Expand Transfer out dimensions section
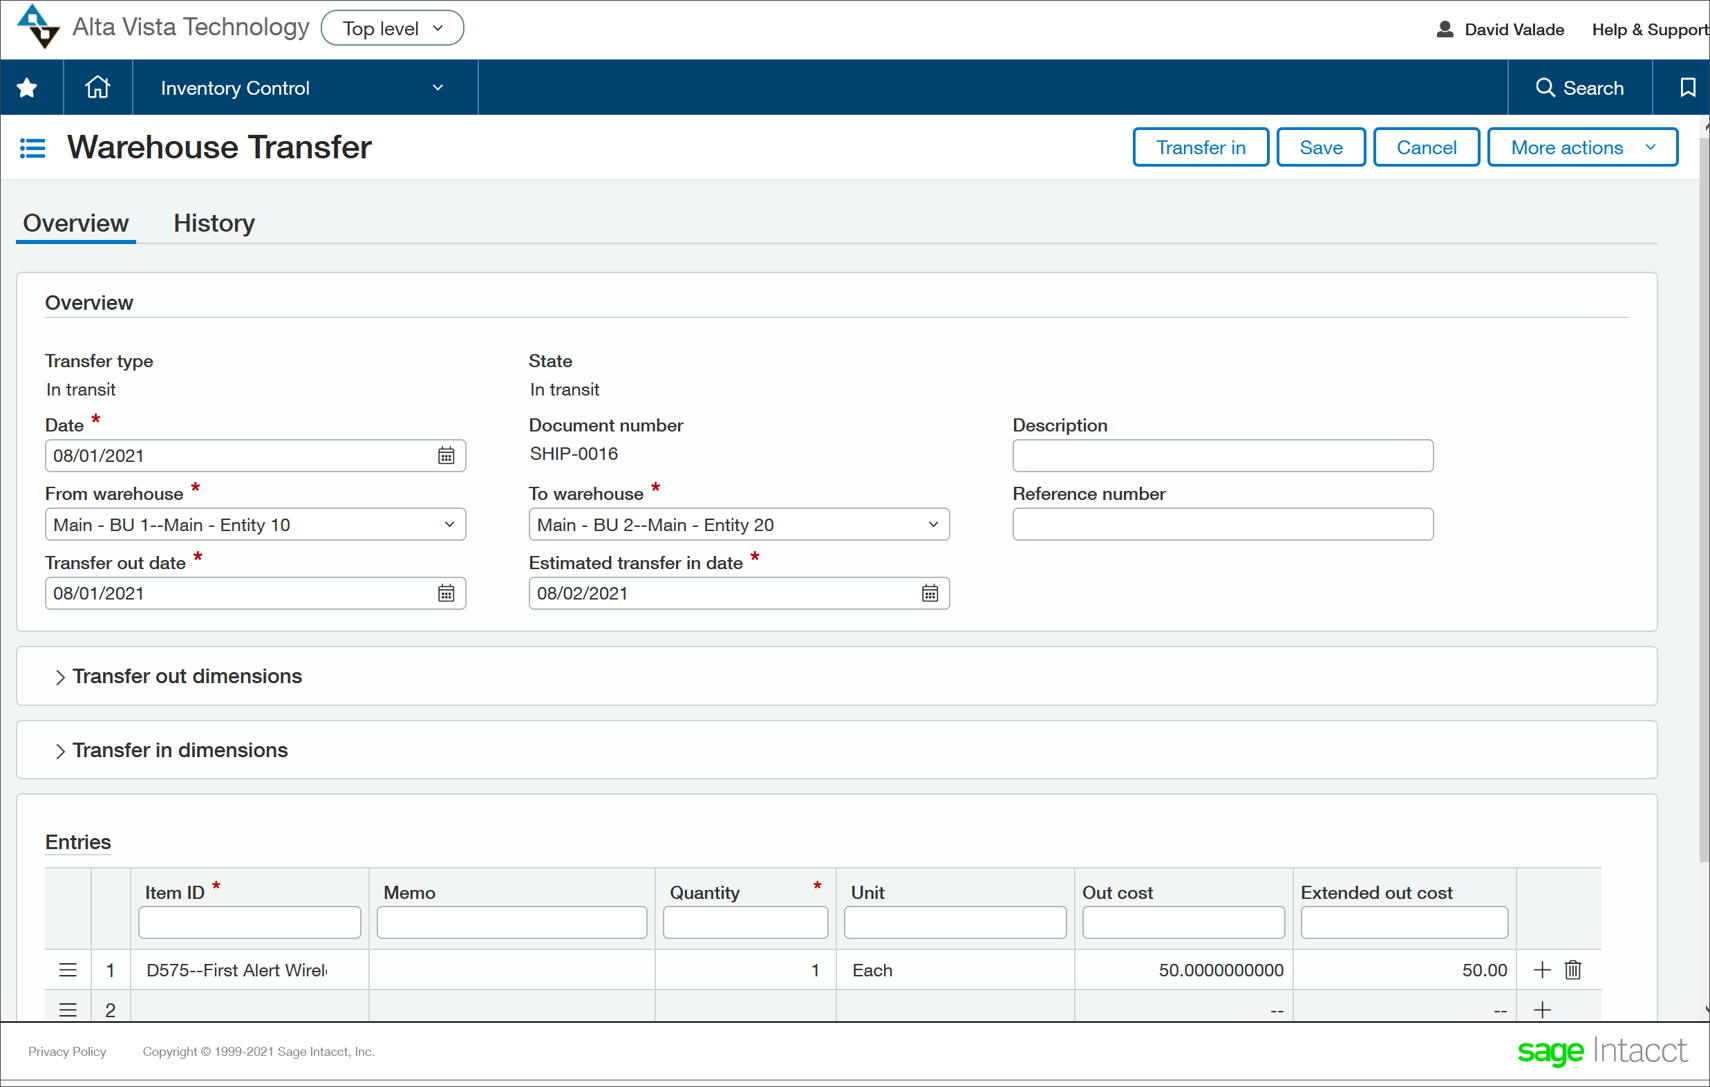Image resolution: width=1710 pixels, height=1087 pixels. (178, 677)
